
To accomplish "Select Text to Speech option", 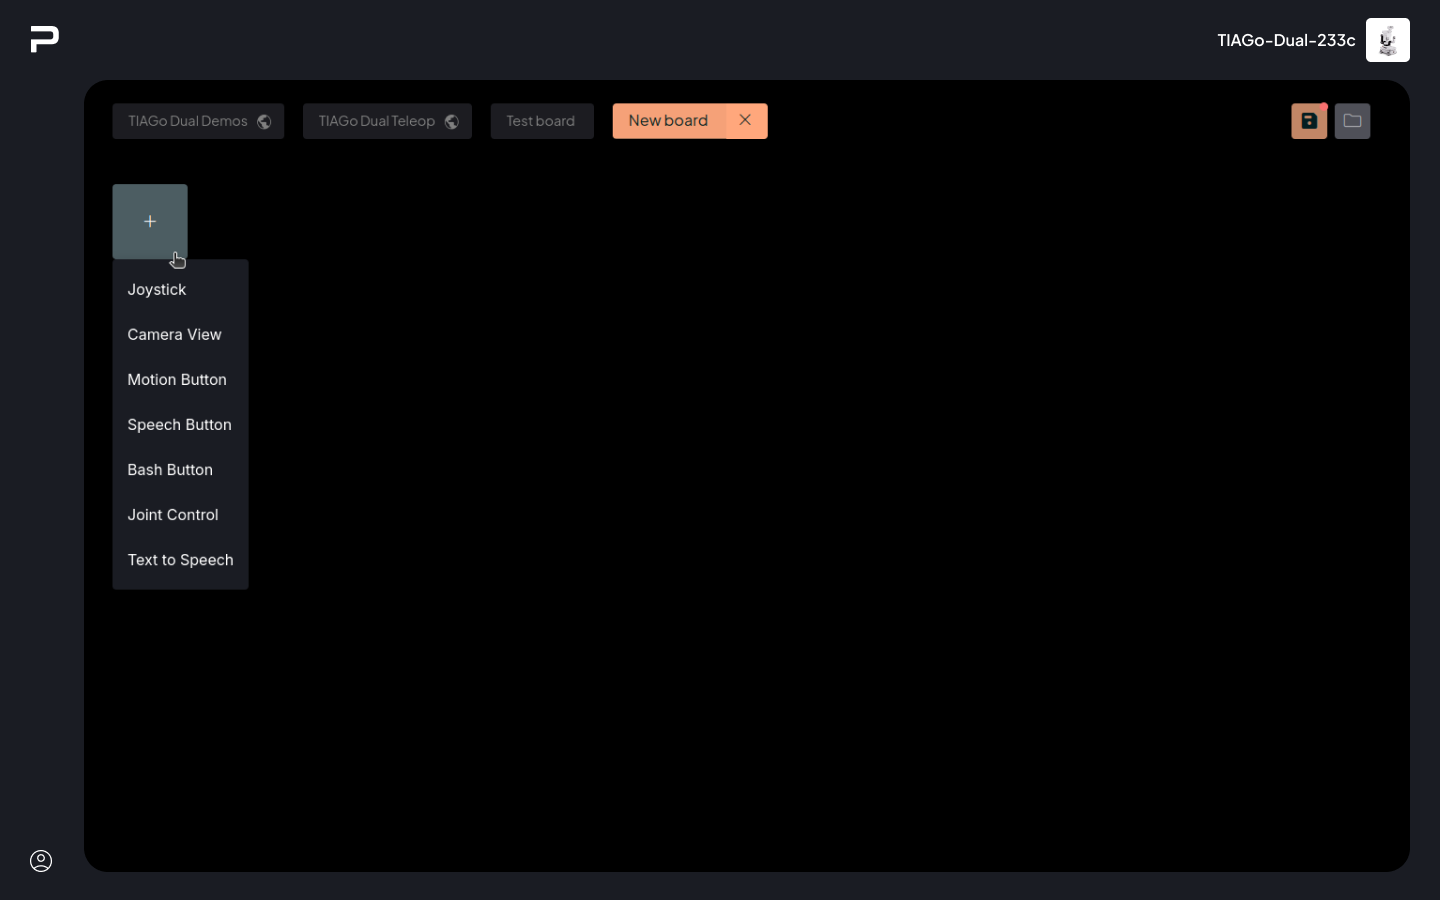I will [x=180, y=560].
